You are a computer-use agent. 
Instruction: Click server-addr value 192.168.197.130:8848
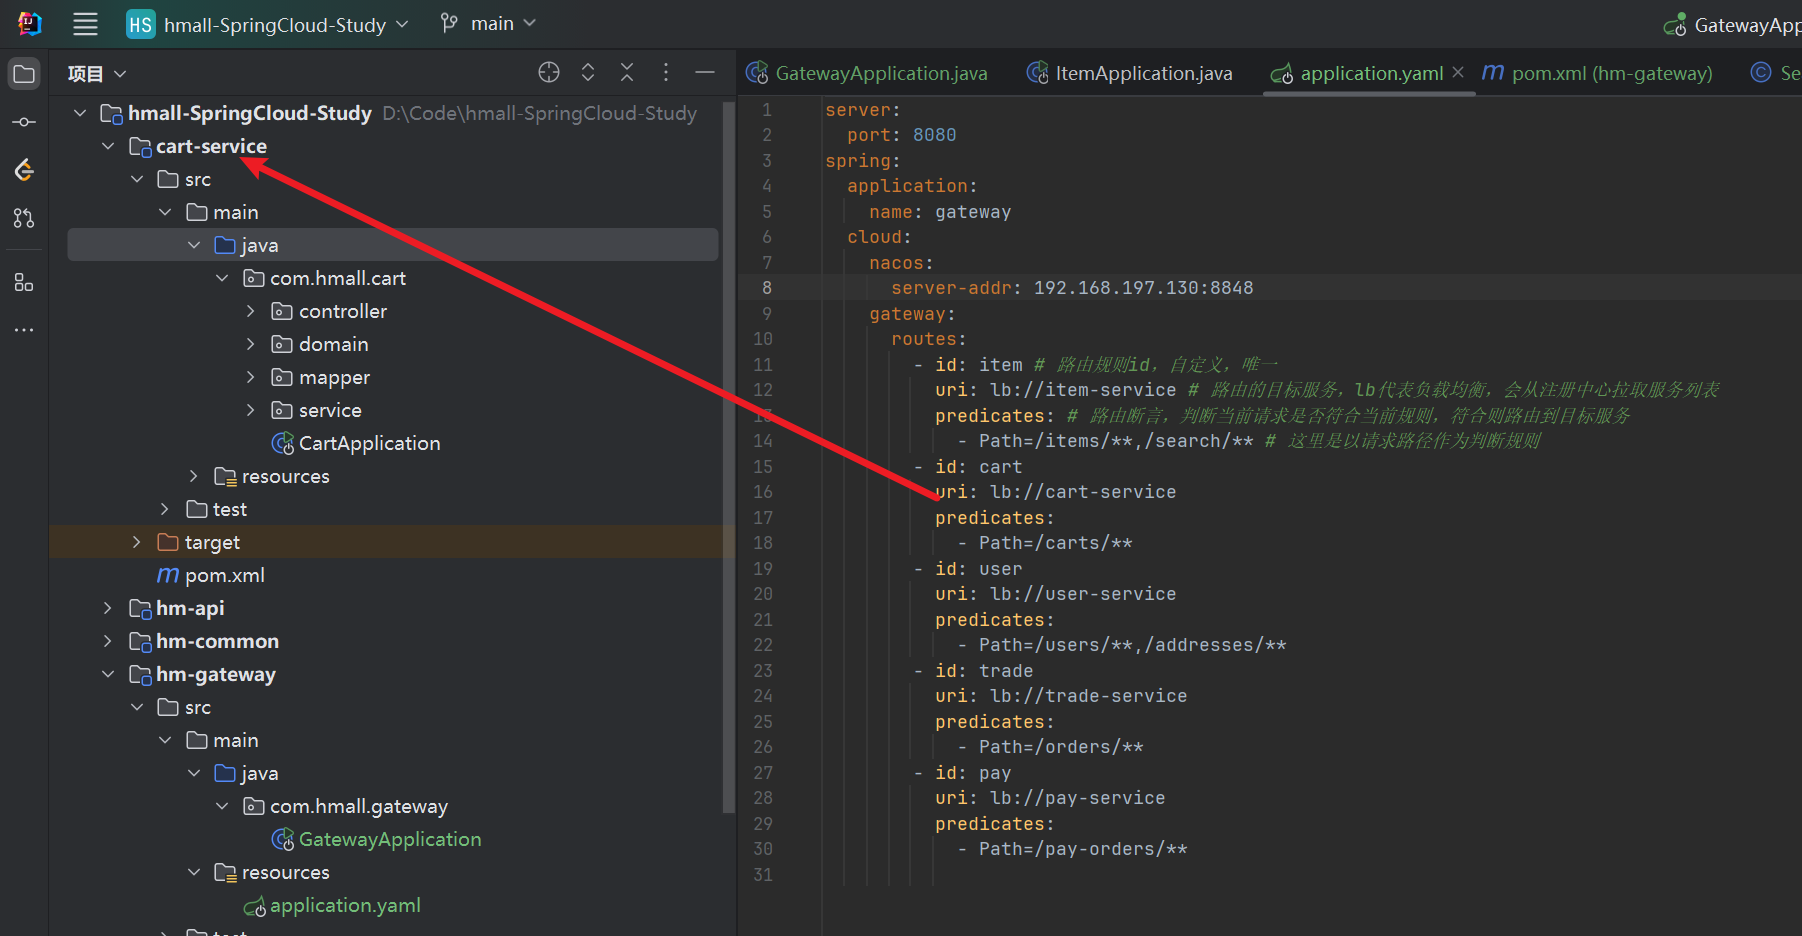1143,288
